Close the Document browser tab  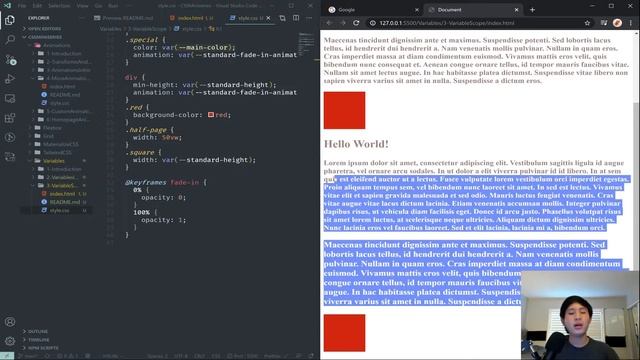pos(516,10)
